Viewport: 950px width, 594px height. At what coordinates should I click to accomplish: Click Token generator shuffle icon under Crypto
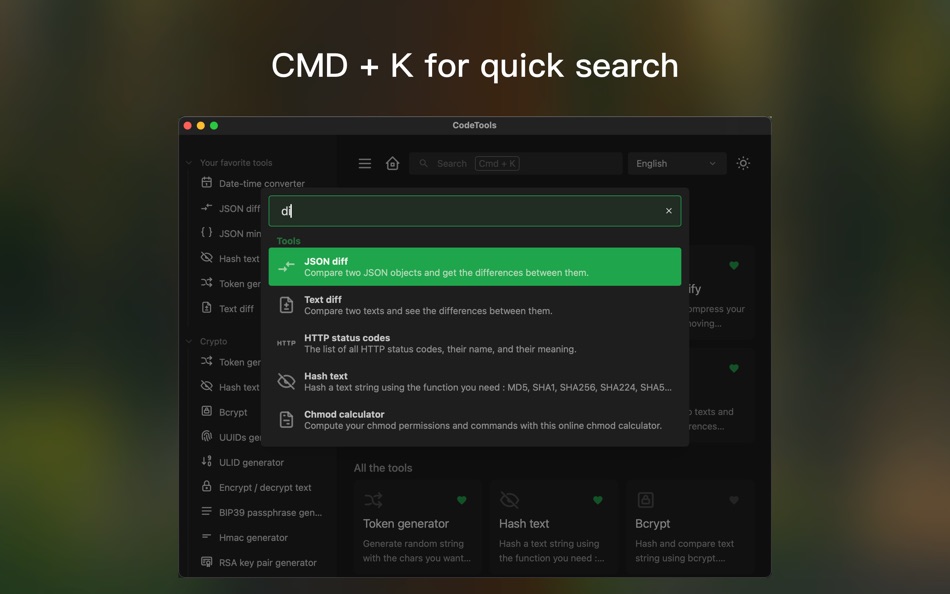pyautogui.click(x=207, y=361)
